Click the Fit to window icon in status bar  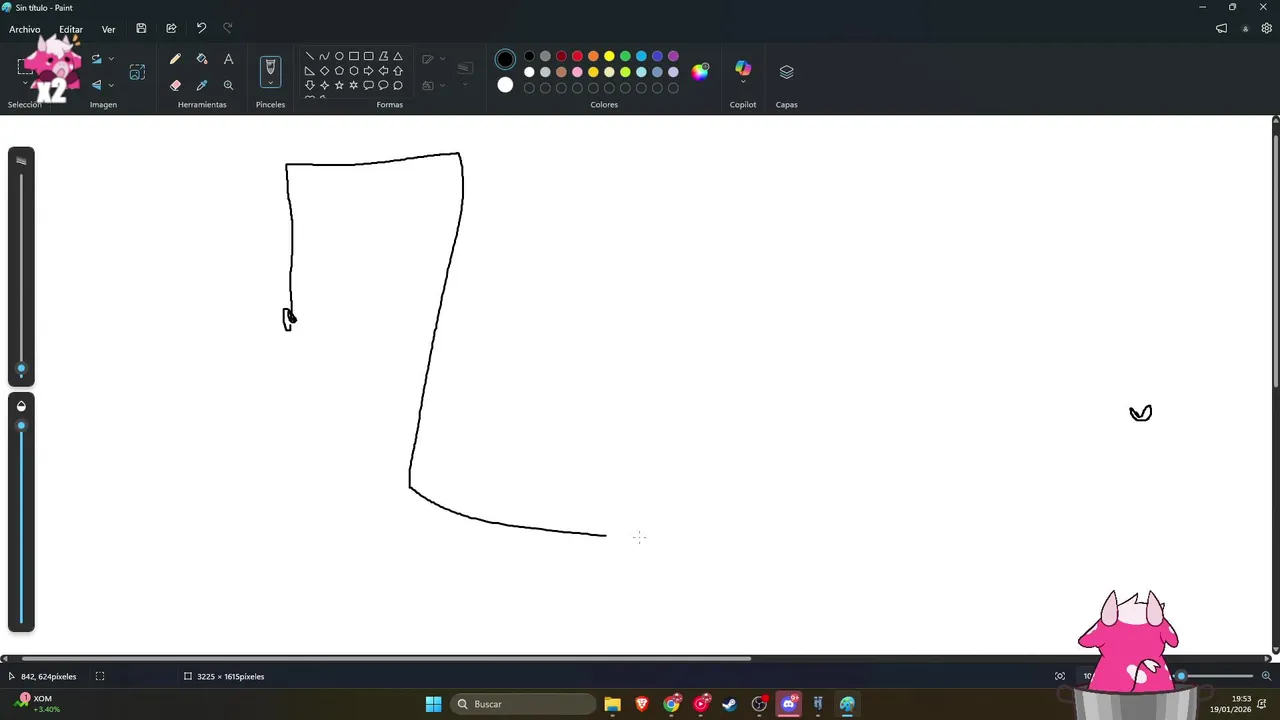point(1060,676)
